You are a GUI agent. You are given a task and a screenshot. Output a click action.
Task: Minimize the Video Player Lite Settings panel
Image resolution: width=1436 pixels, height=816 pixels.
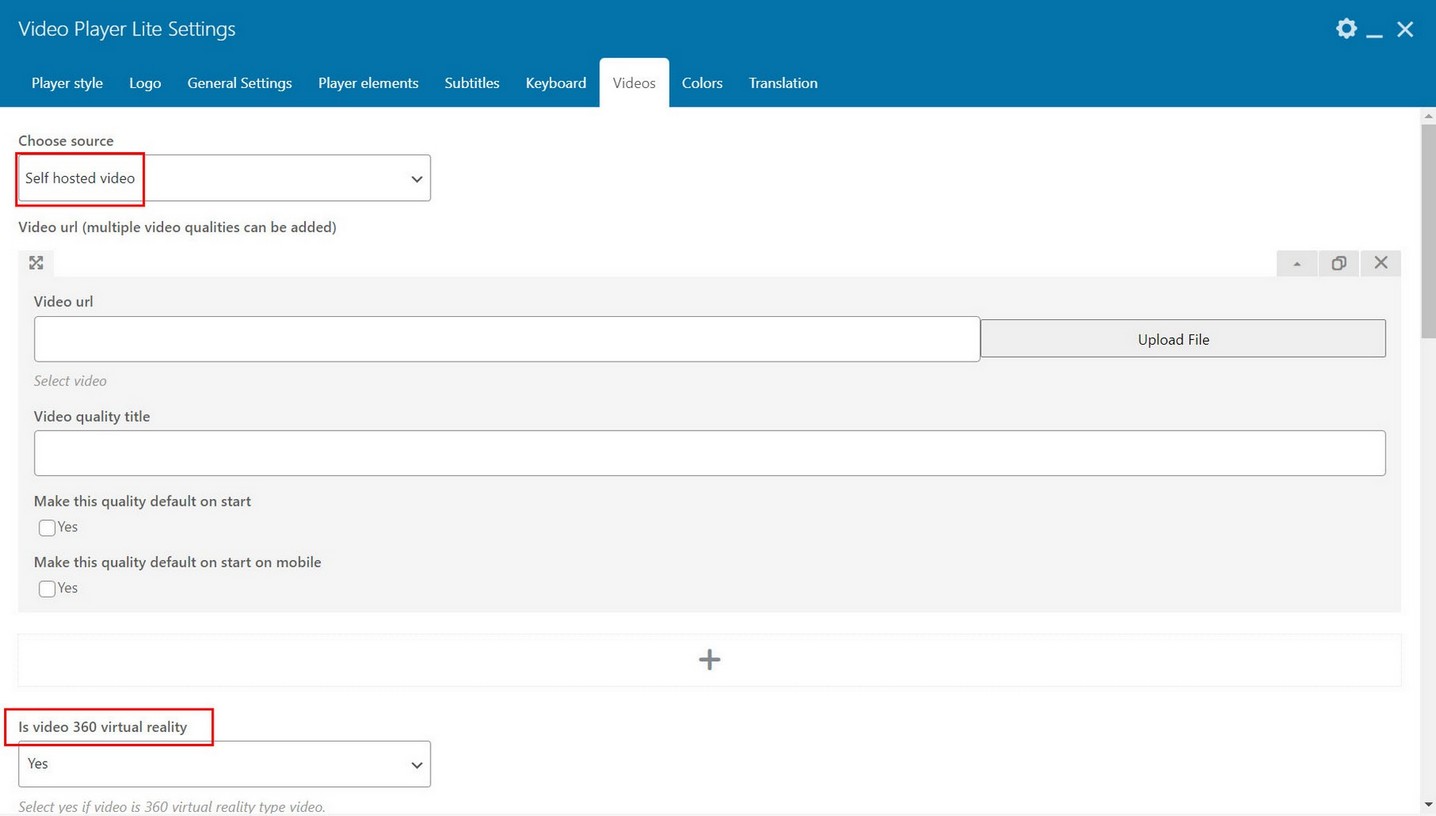(1375, 31)
